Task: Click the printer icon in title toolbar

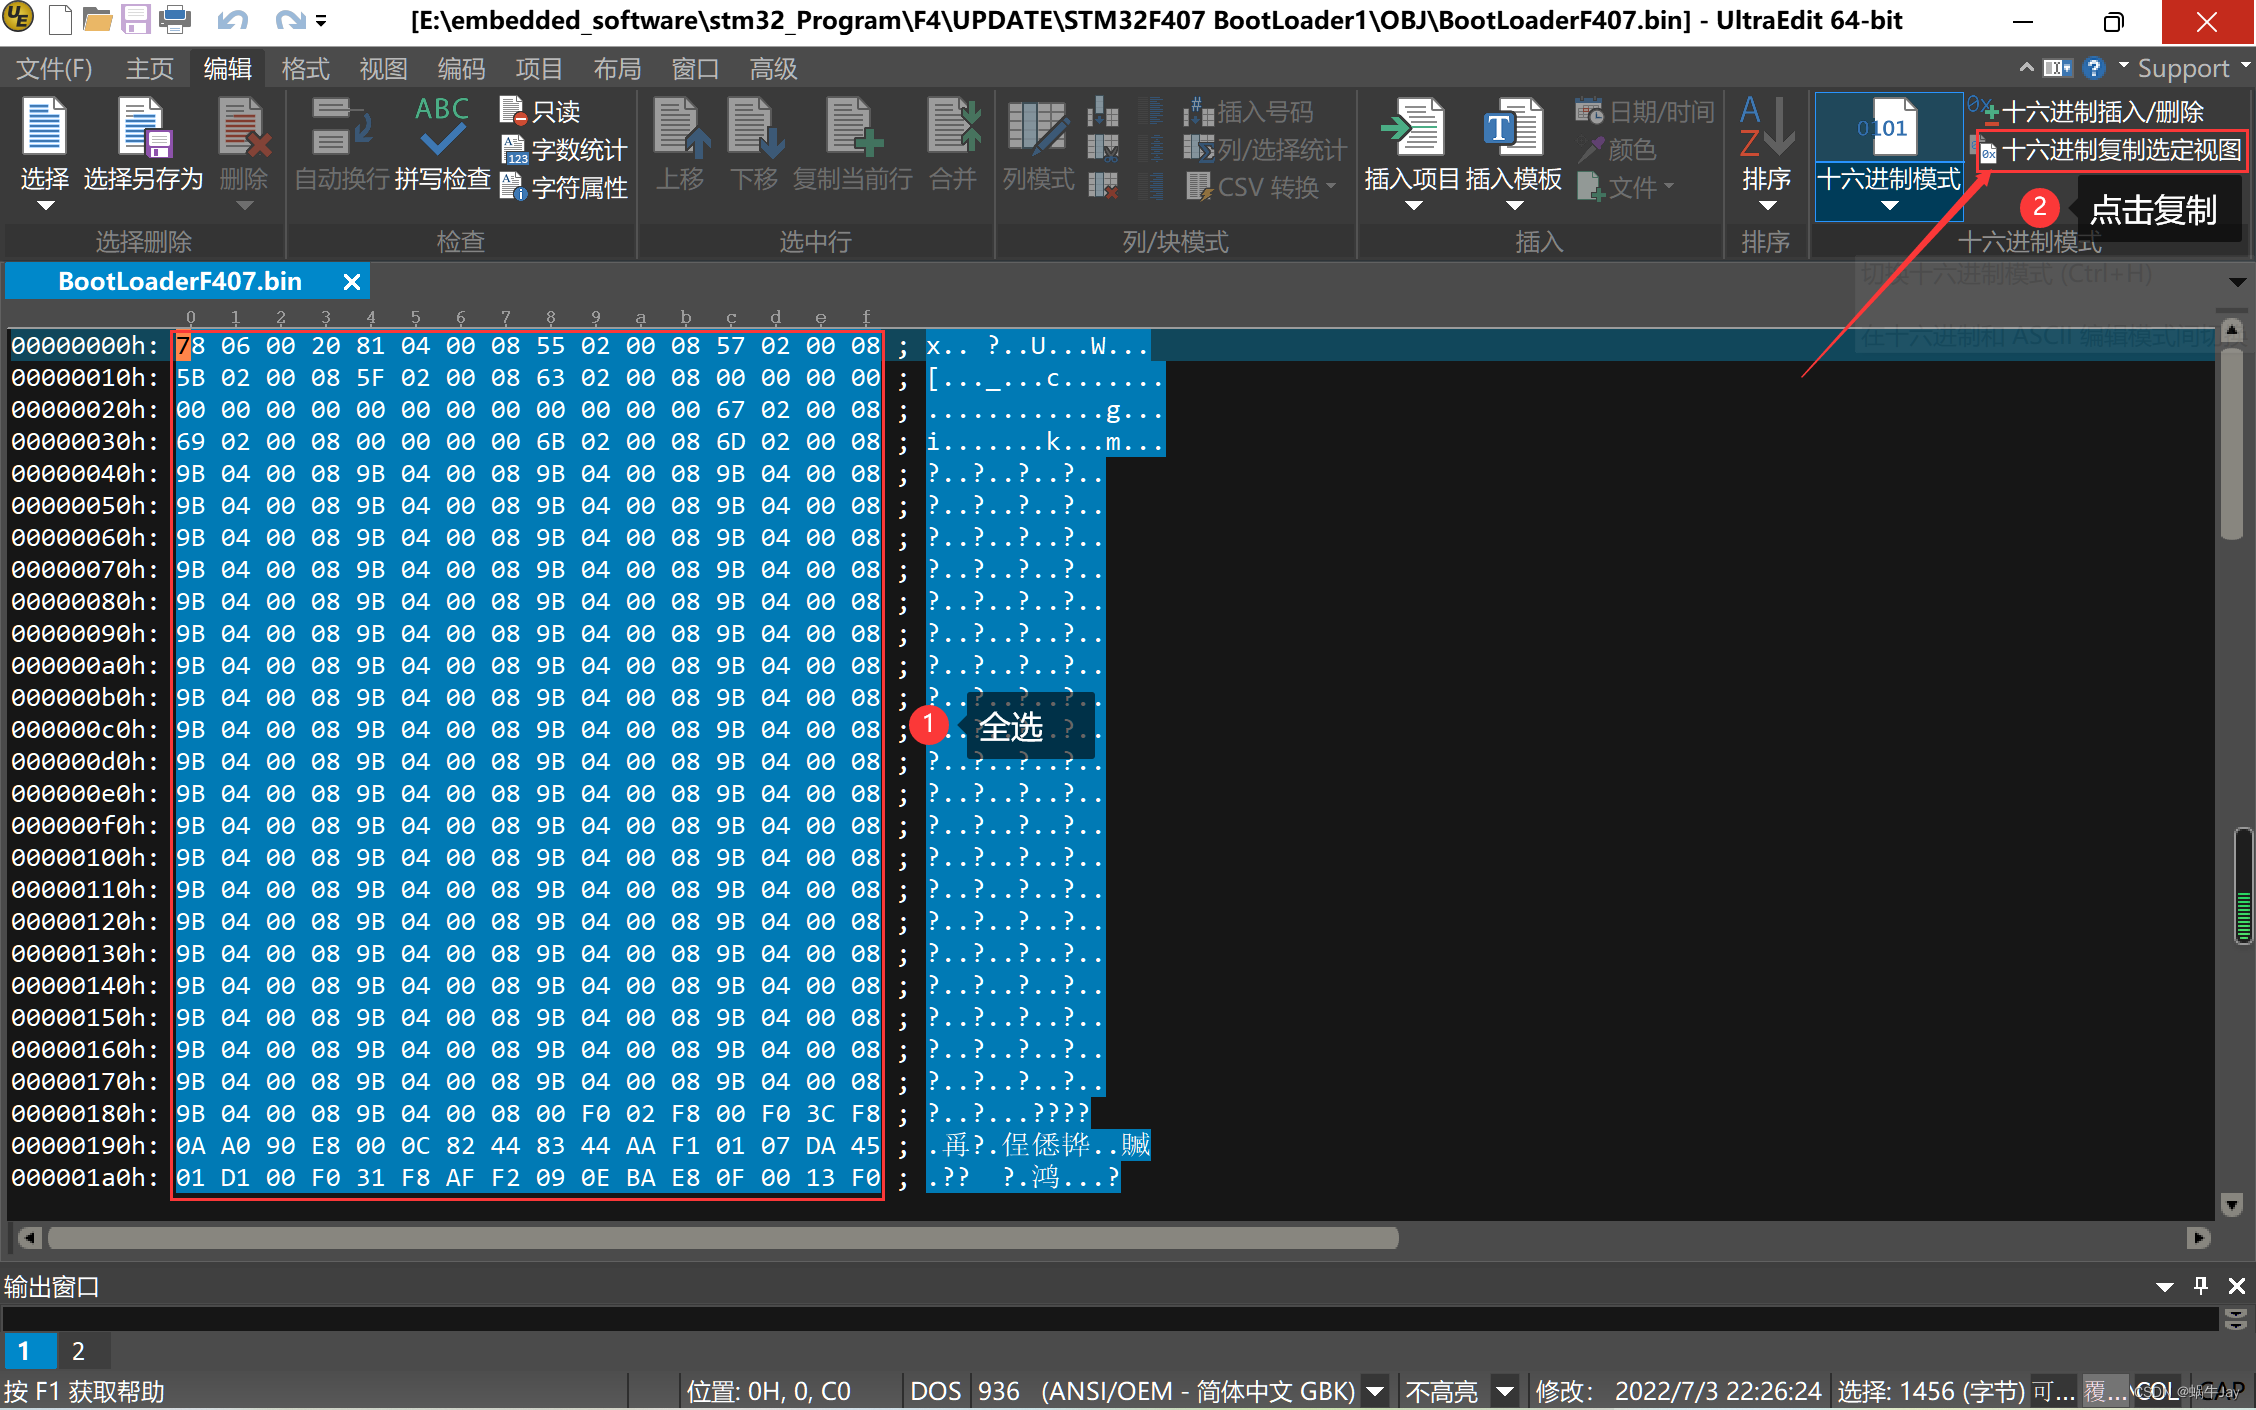Action: click(x=175, y=19)
